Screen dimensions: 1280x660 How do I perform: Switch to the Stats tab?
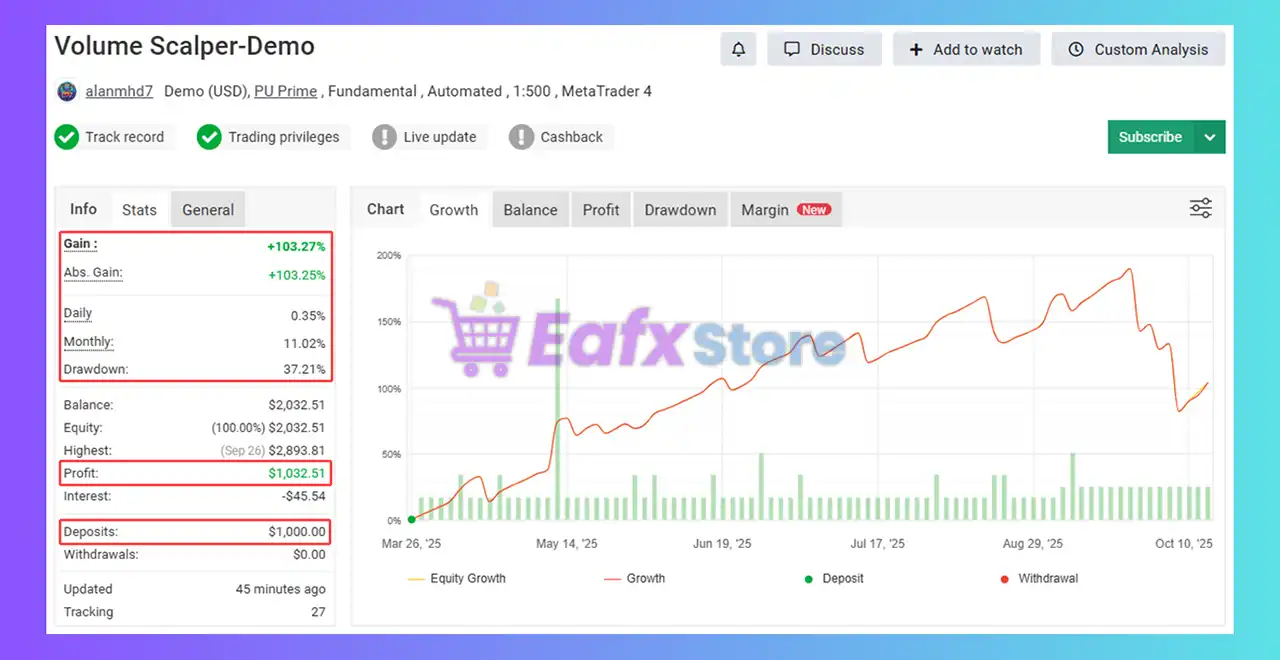click(x=139, y=210)
